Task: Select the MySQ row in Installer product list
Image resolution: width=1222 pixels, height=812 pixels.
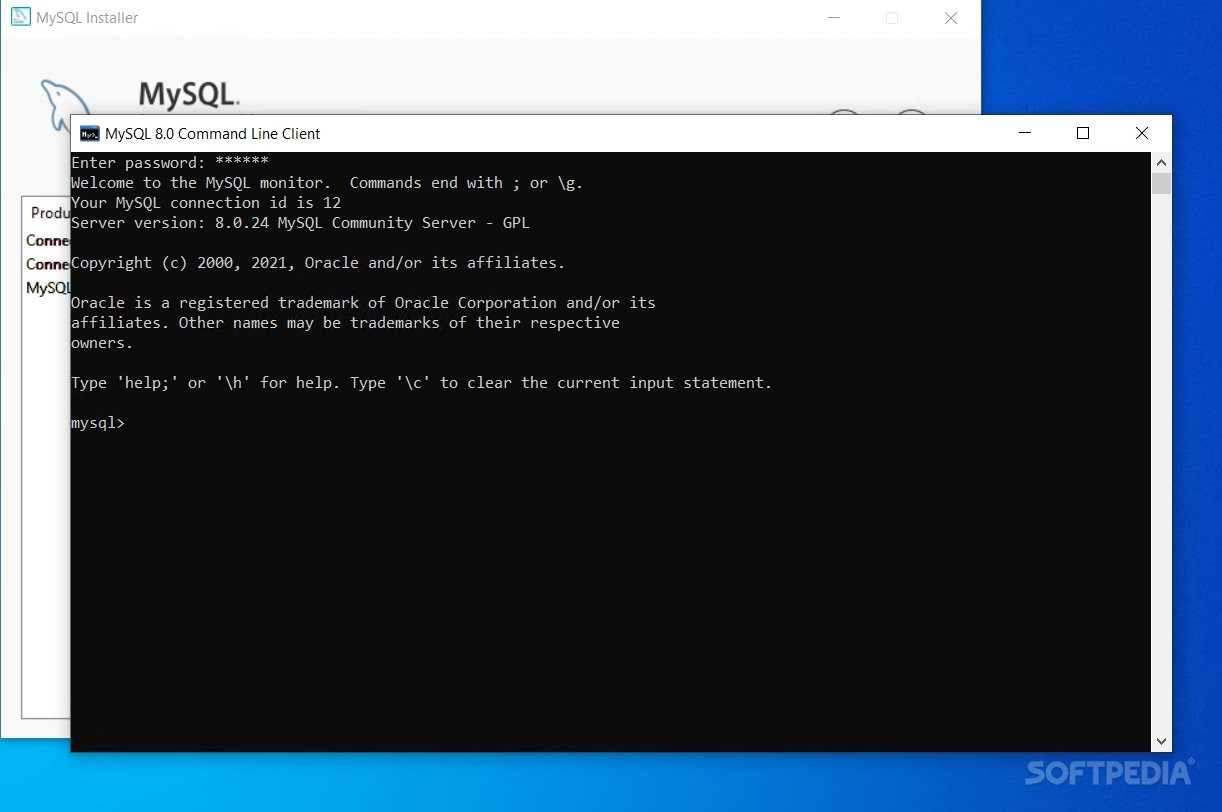Action: [x=48, y=288]
